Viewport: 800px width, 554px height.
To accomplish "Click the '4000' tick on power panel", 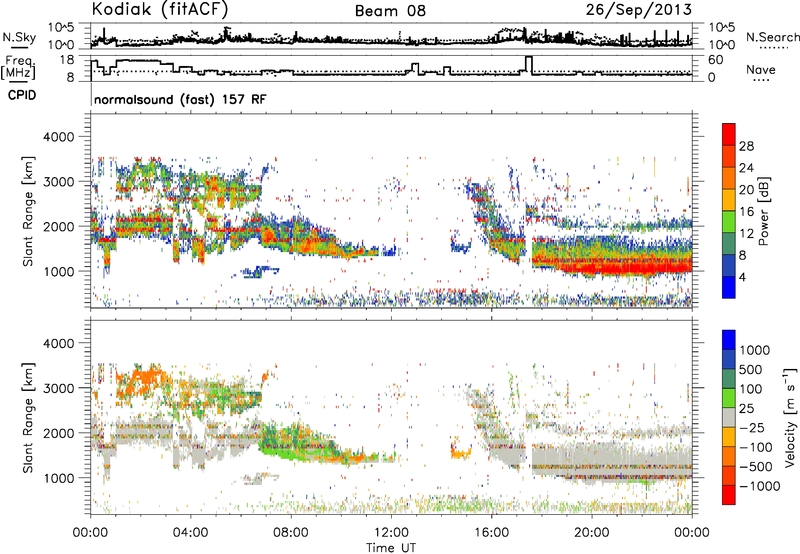I will [x=61, y=137].
